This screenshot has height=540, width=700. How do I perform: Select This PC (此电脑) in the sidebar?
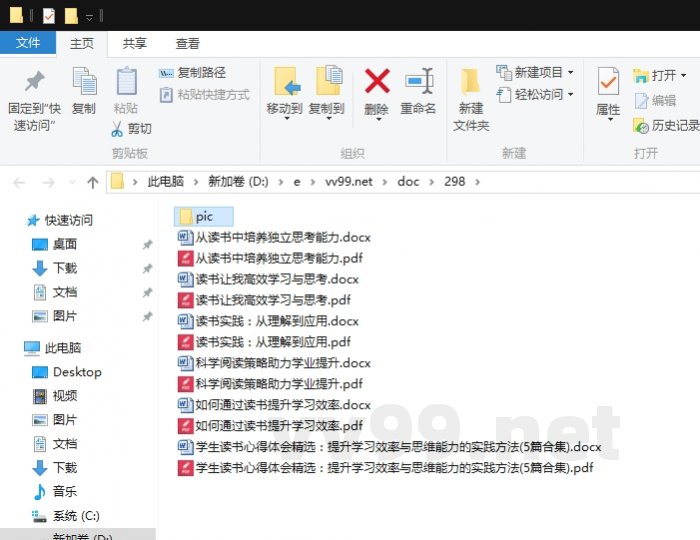coord(53,348)
